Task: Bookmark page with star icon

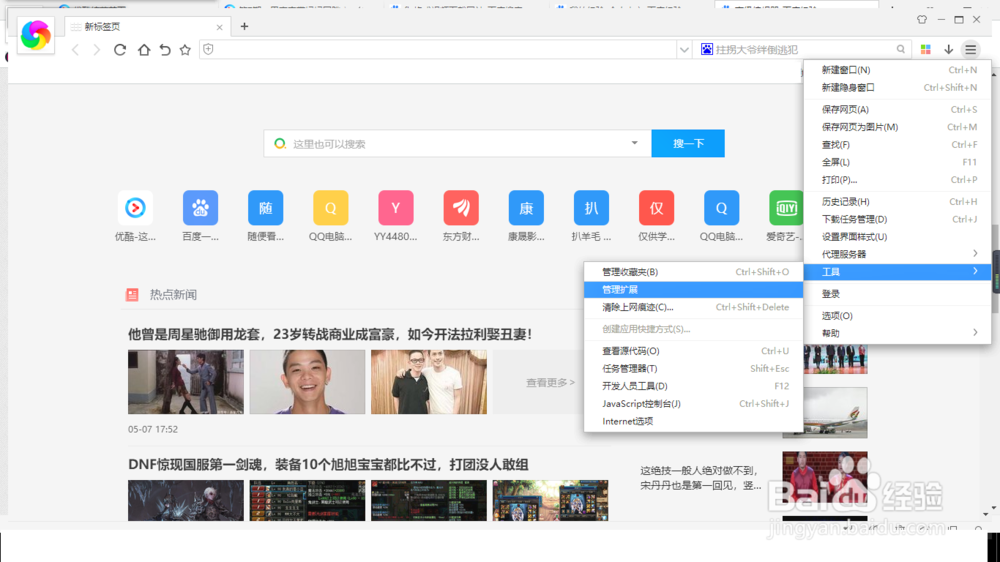Action: click(185, 50)
